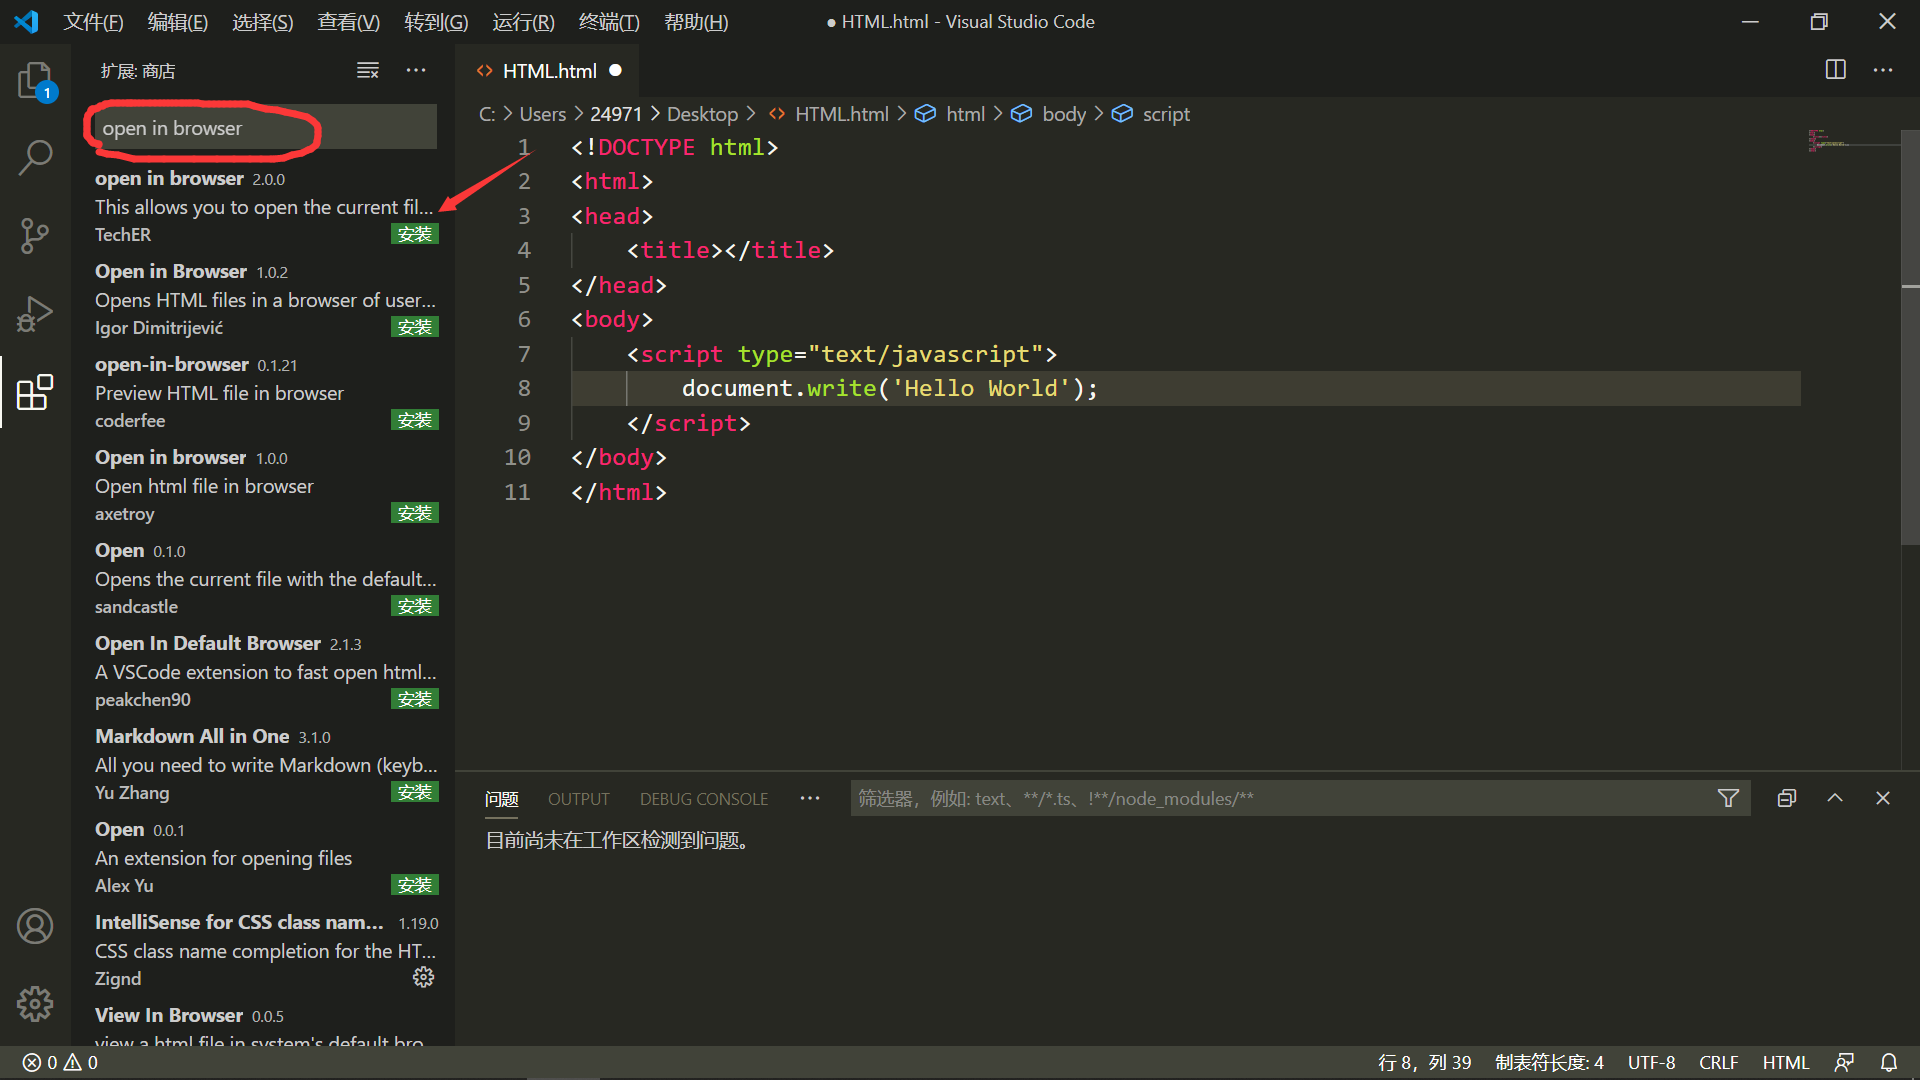Click the manage gear for IntelliSense CSS extension
Image resolution: width=1920 pixels, height=1080 pixels.
click(x=423, y=977)
